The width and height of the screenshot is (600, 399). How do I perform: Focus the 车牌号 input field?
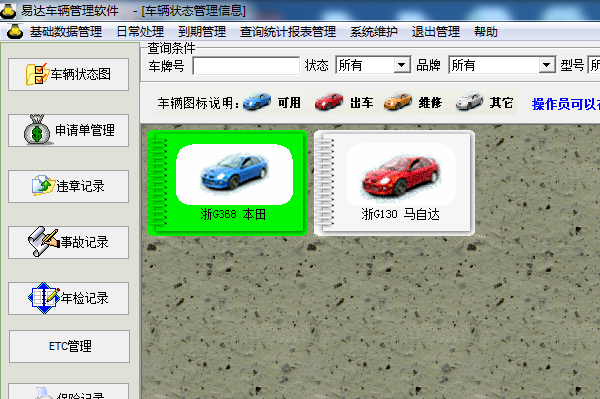coord(246,66)
